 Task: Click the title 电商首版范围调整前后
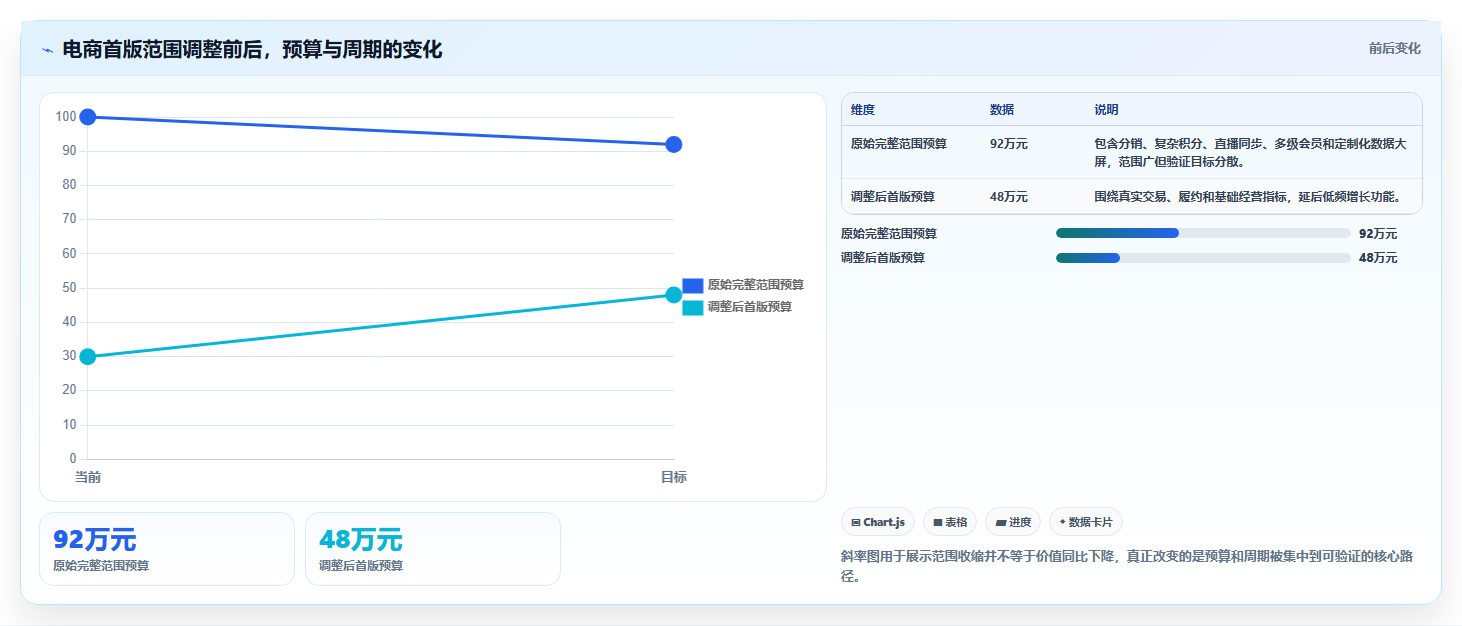coord(252,49)
